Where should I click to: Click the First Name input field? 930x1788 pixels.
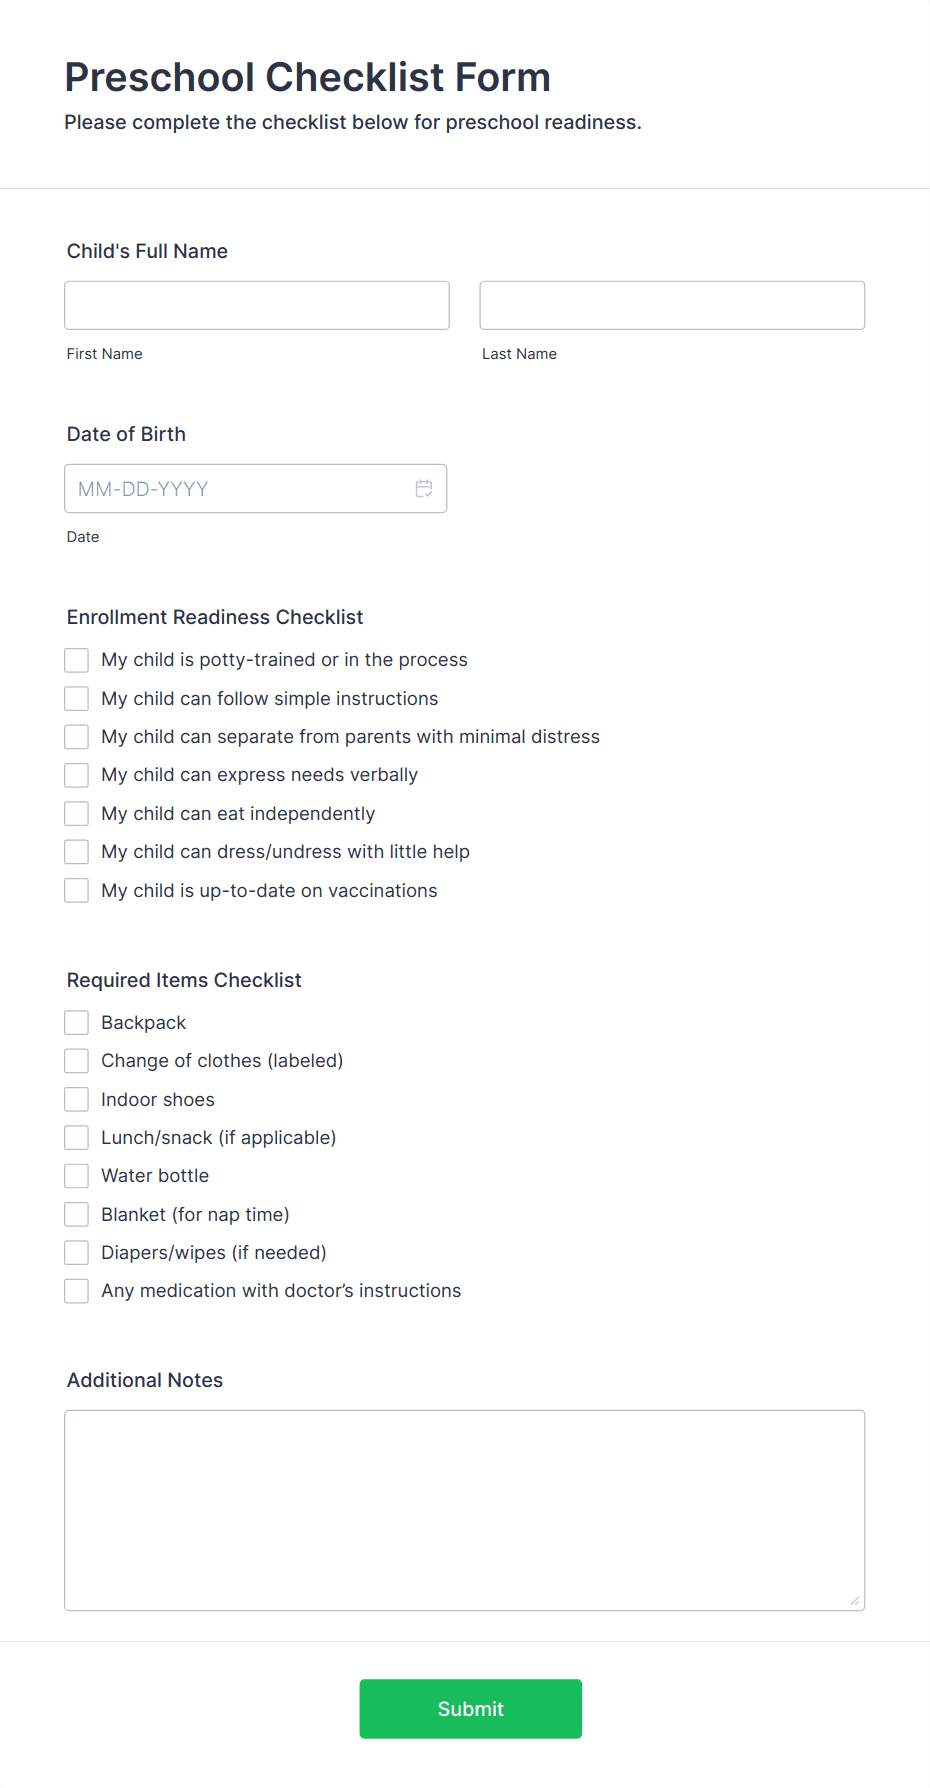[257, 305]
